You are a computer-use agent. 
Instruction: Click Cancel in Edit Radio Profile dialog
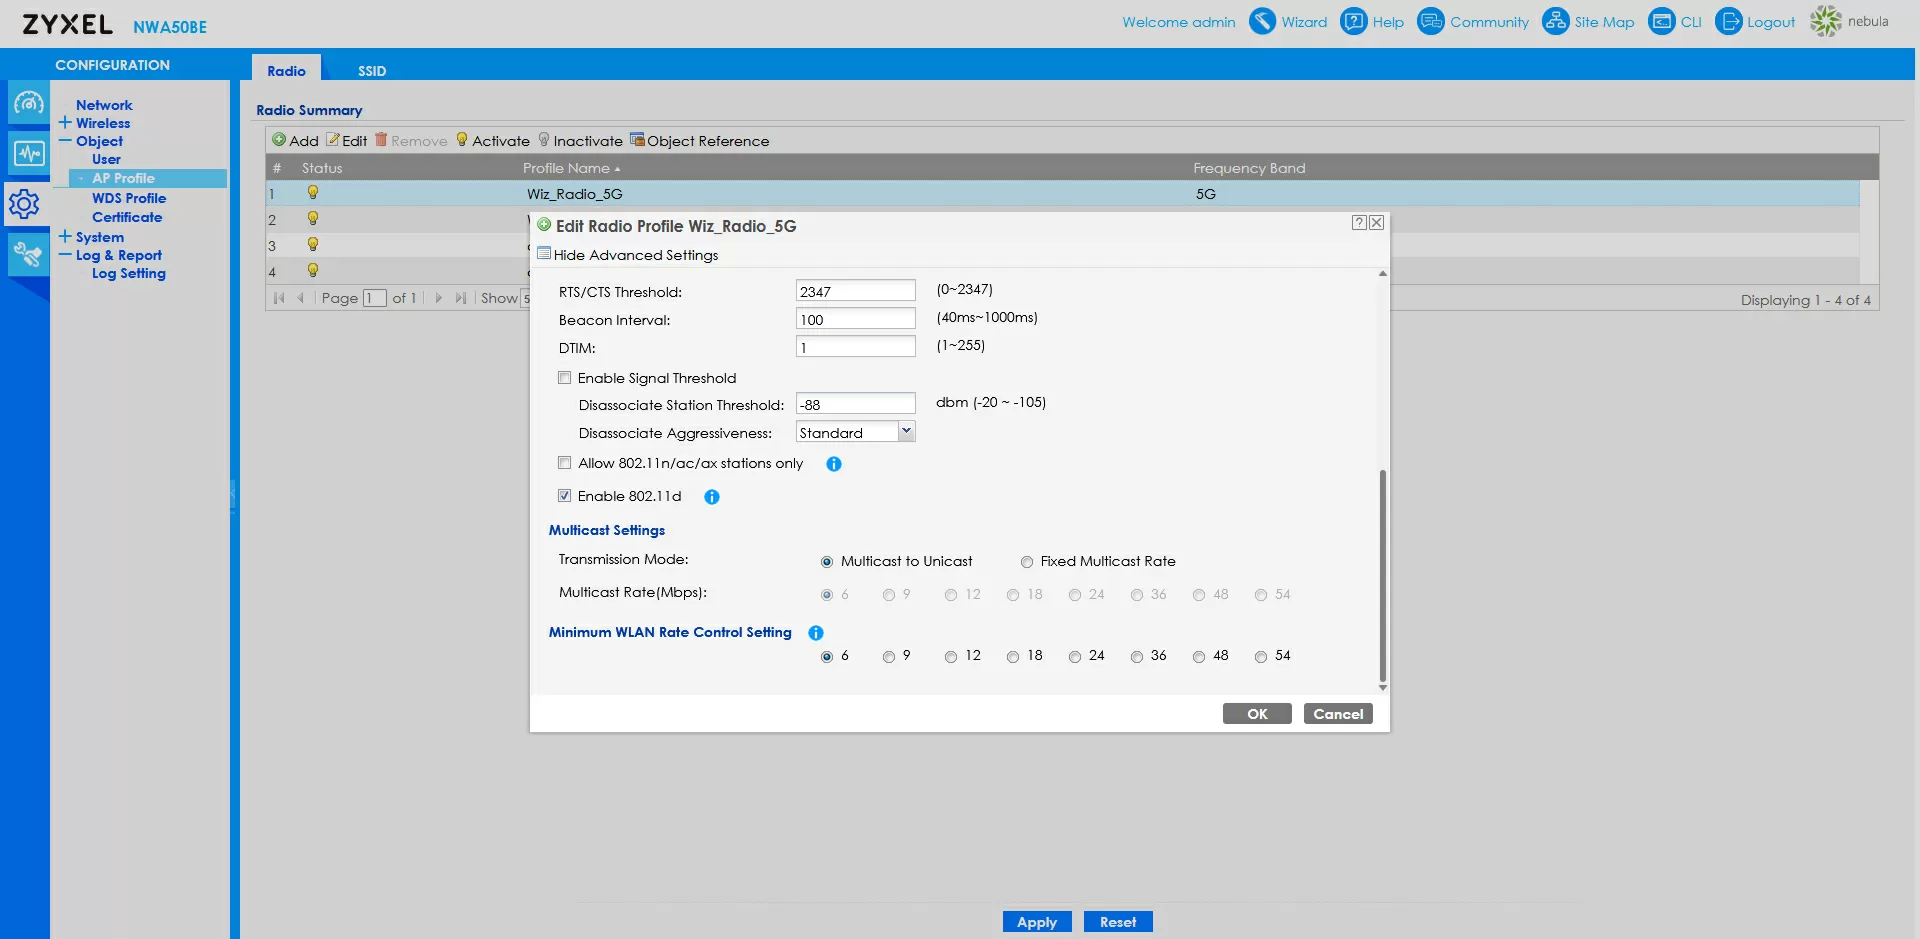1337,714
